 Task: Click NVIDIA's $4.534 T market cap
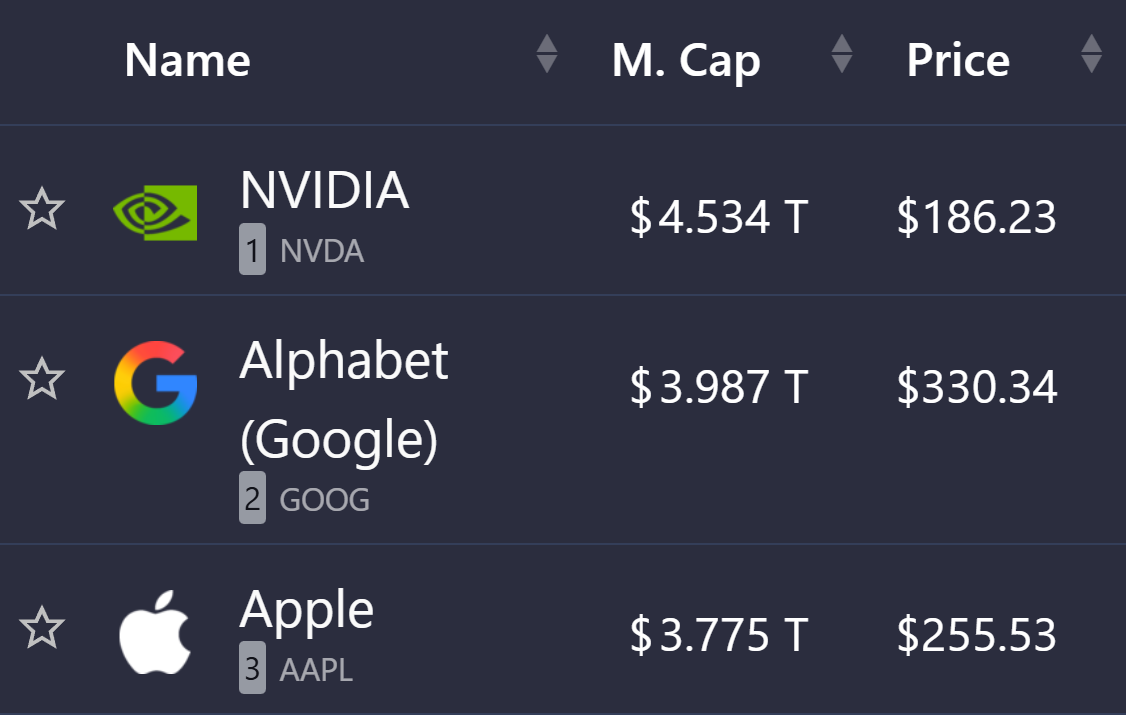(718, 217)
